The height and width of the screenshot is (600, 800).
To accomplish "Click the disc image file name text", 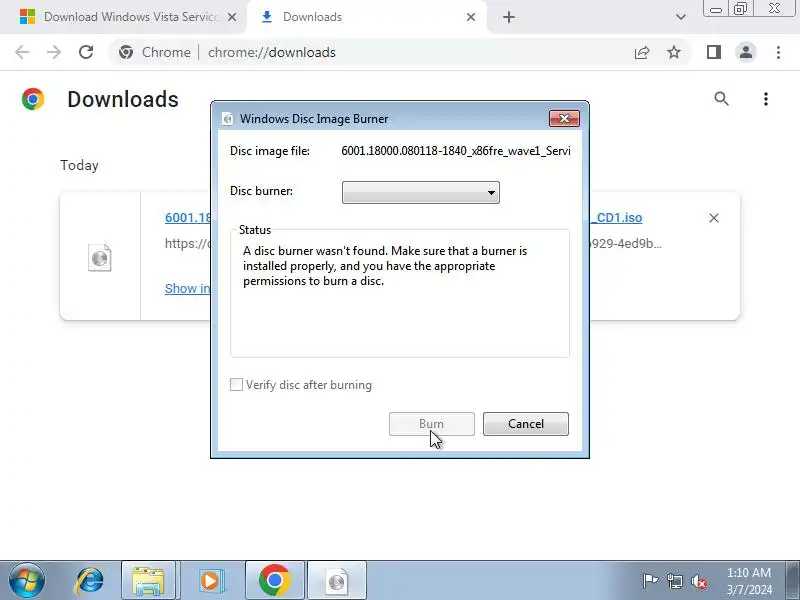I will 456,151.
